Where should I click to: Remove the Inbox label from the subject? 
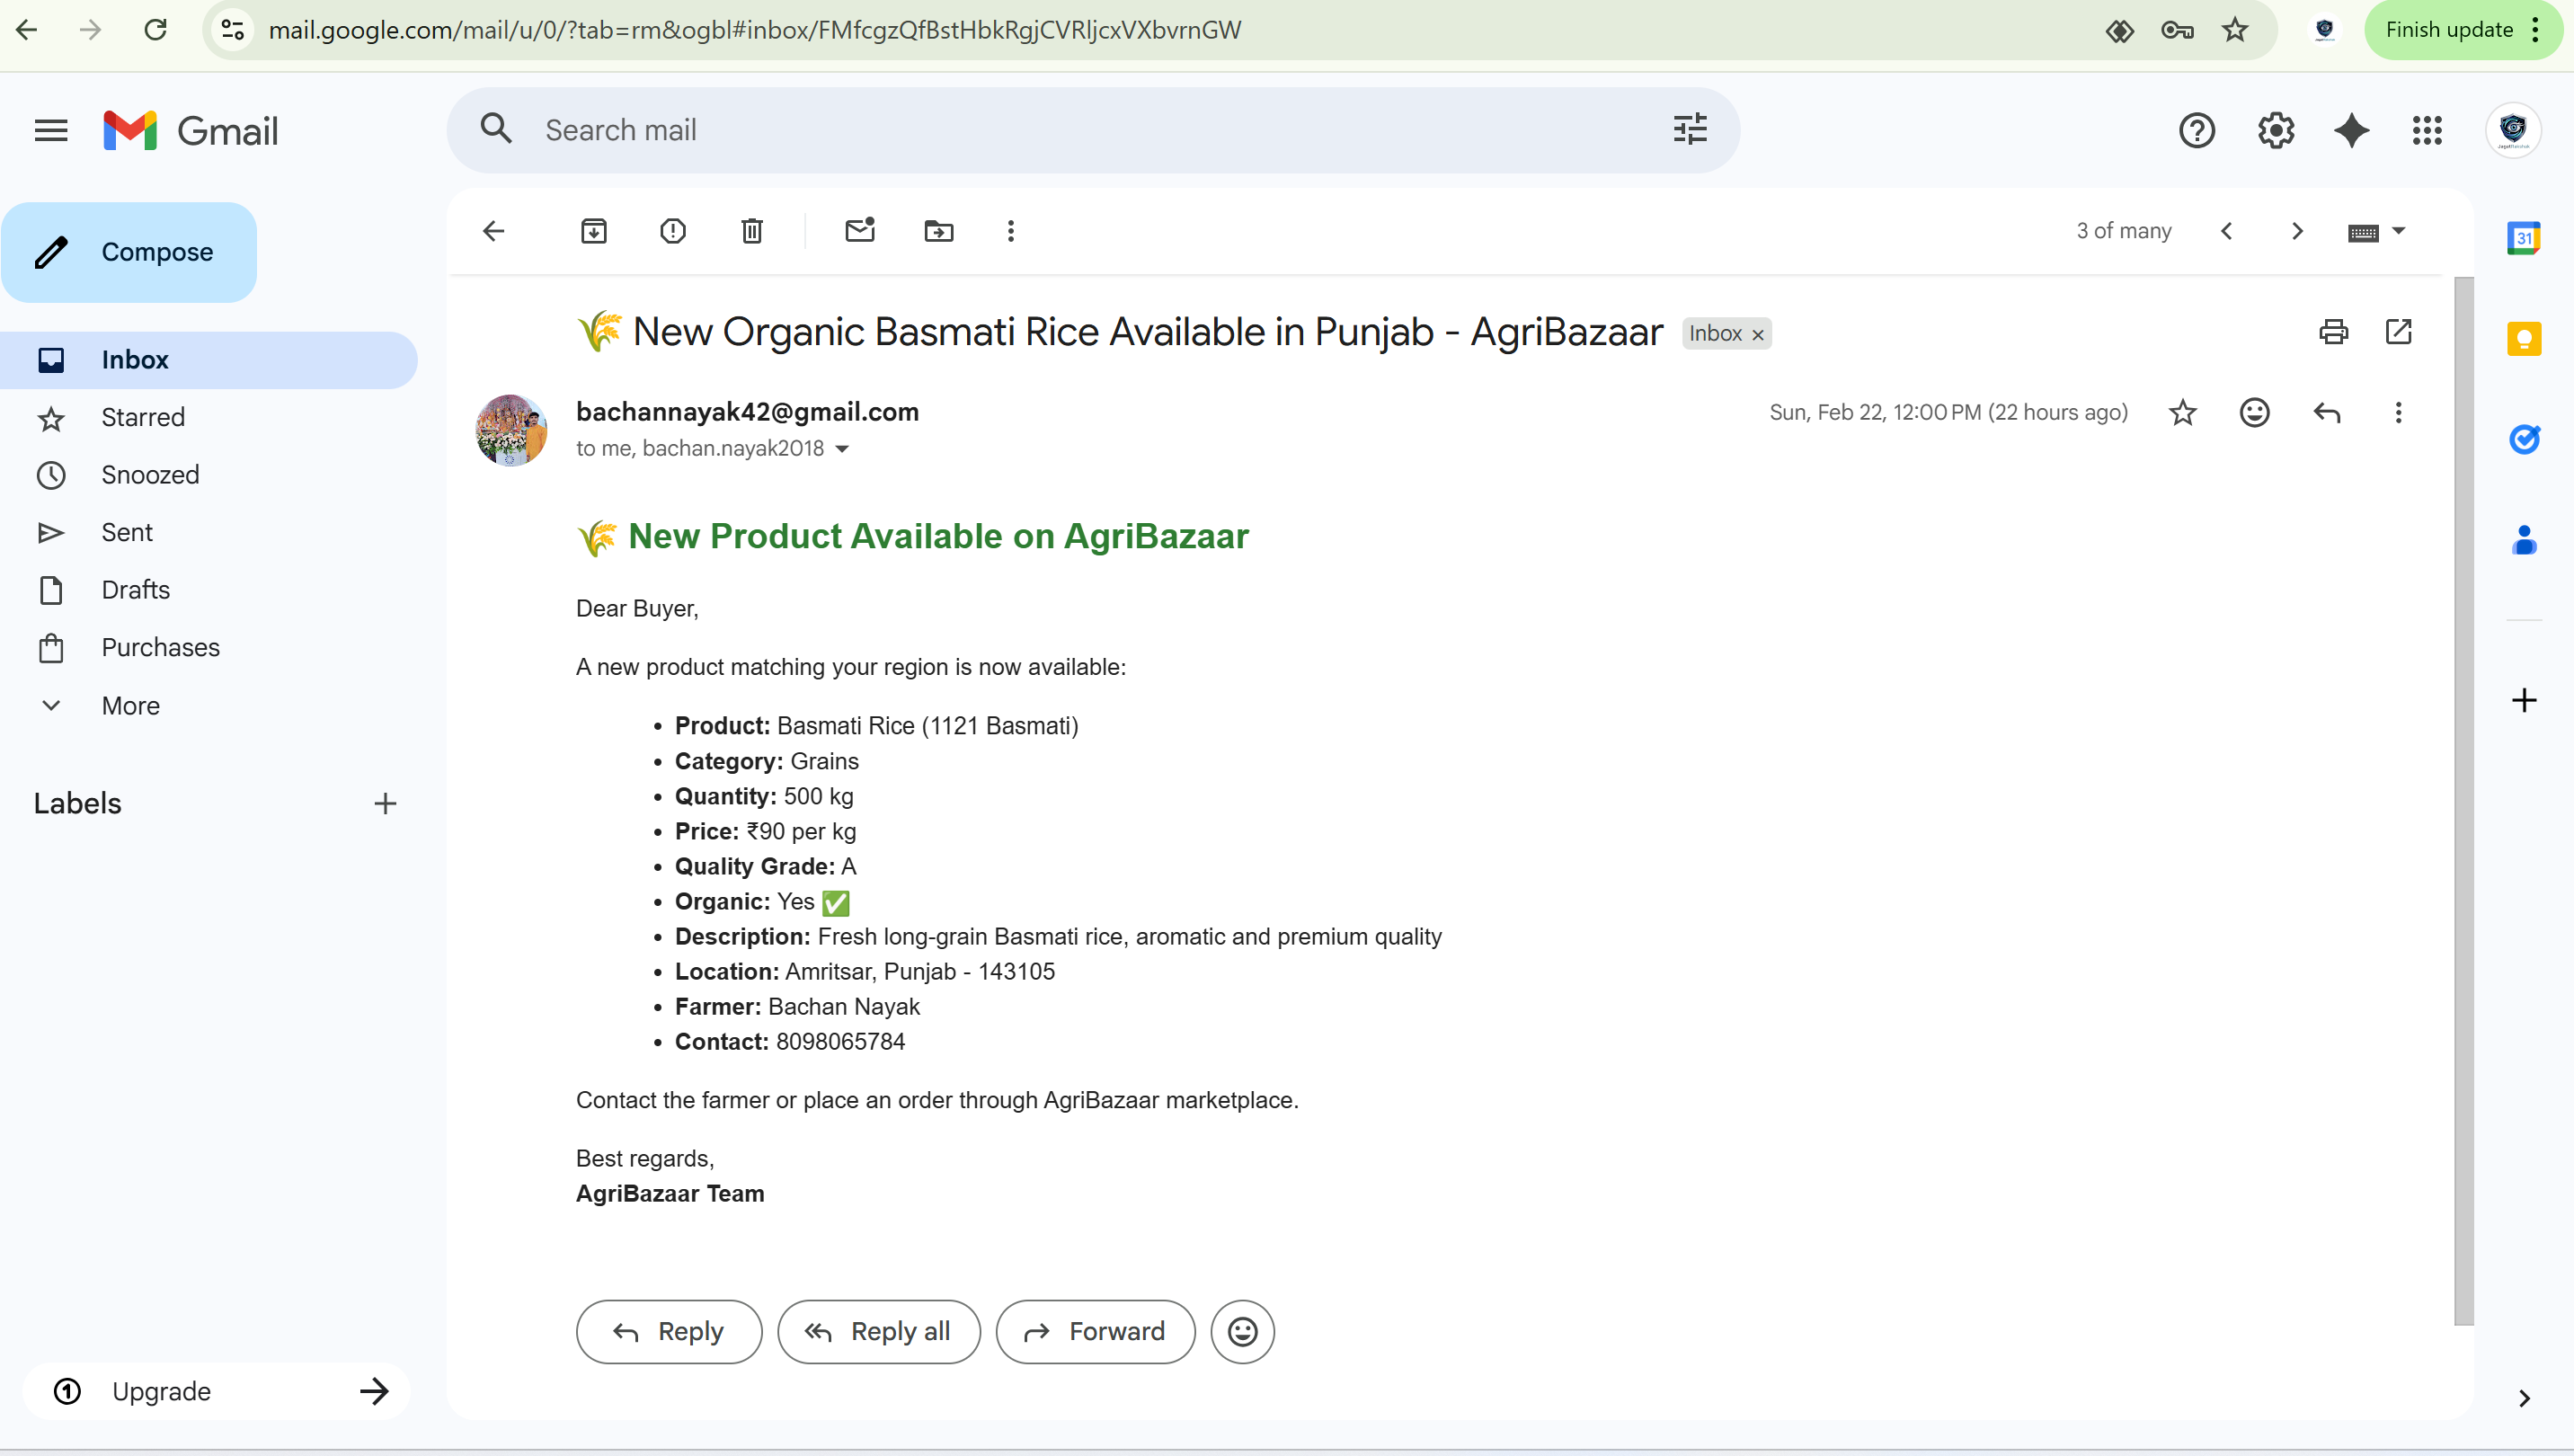[1758, 335]
